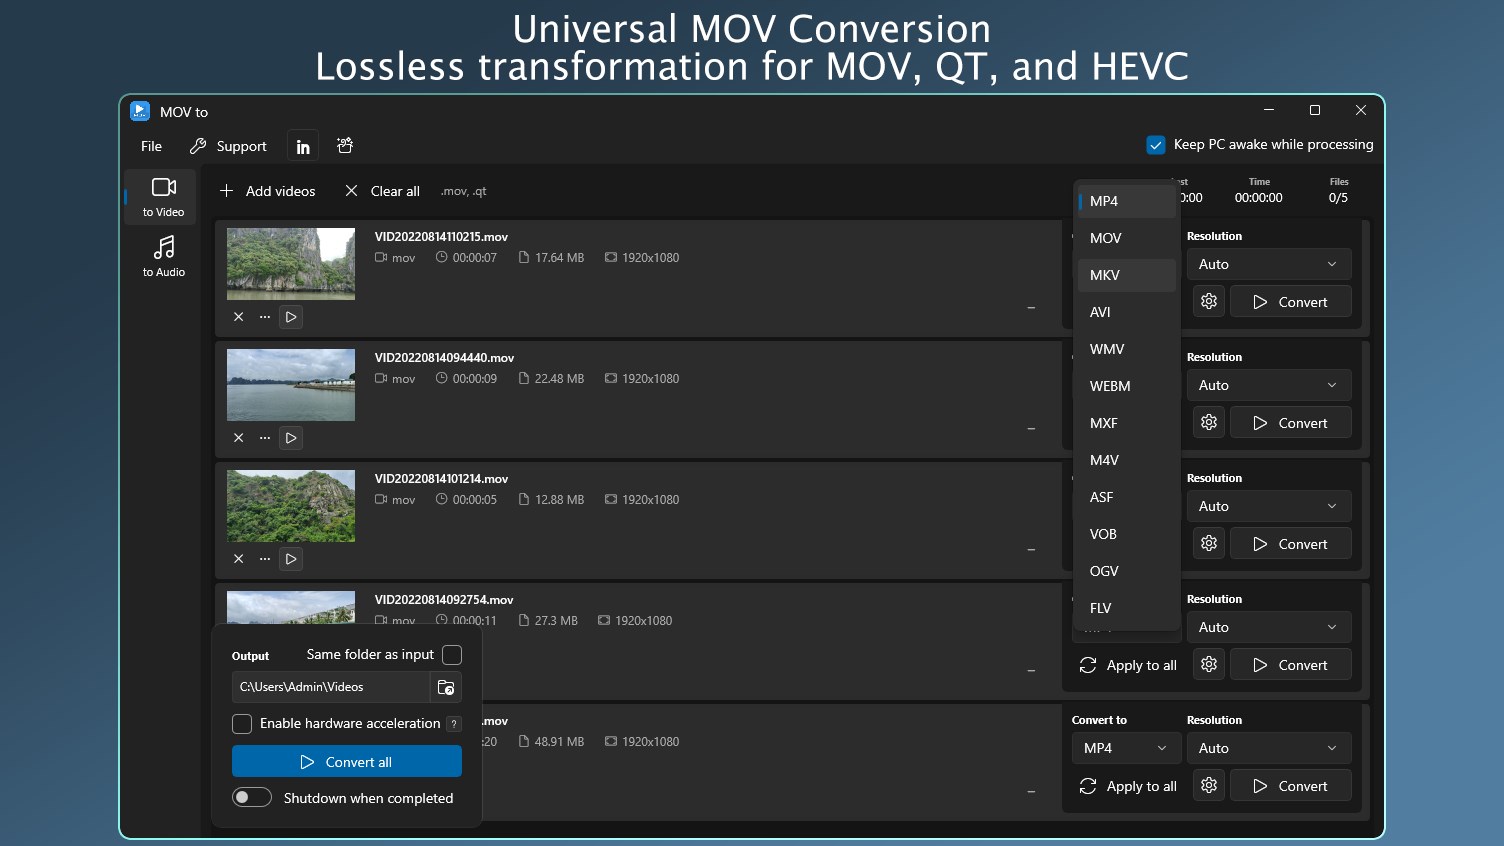
Task: Check Same folder as input
Action: pyautogui.click(x=452, y=655)
